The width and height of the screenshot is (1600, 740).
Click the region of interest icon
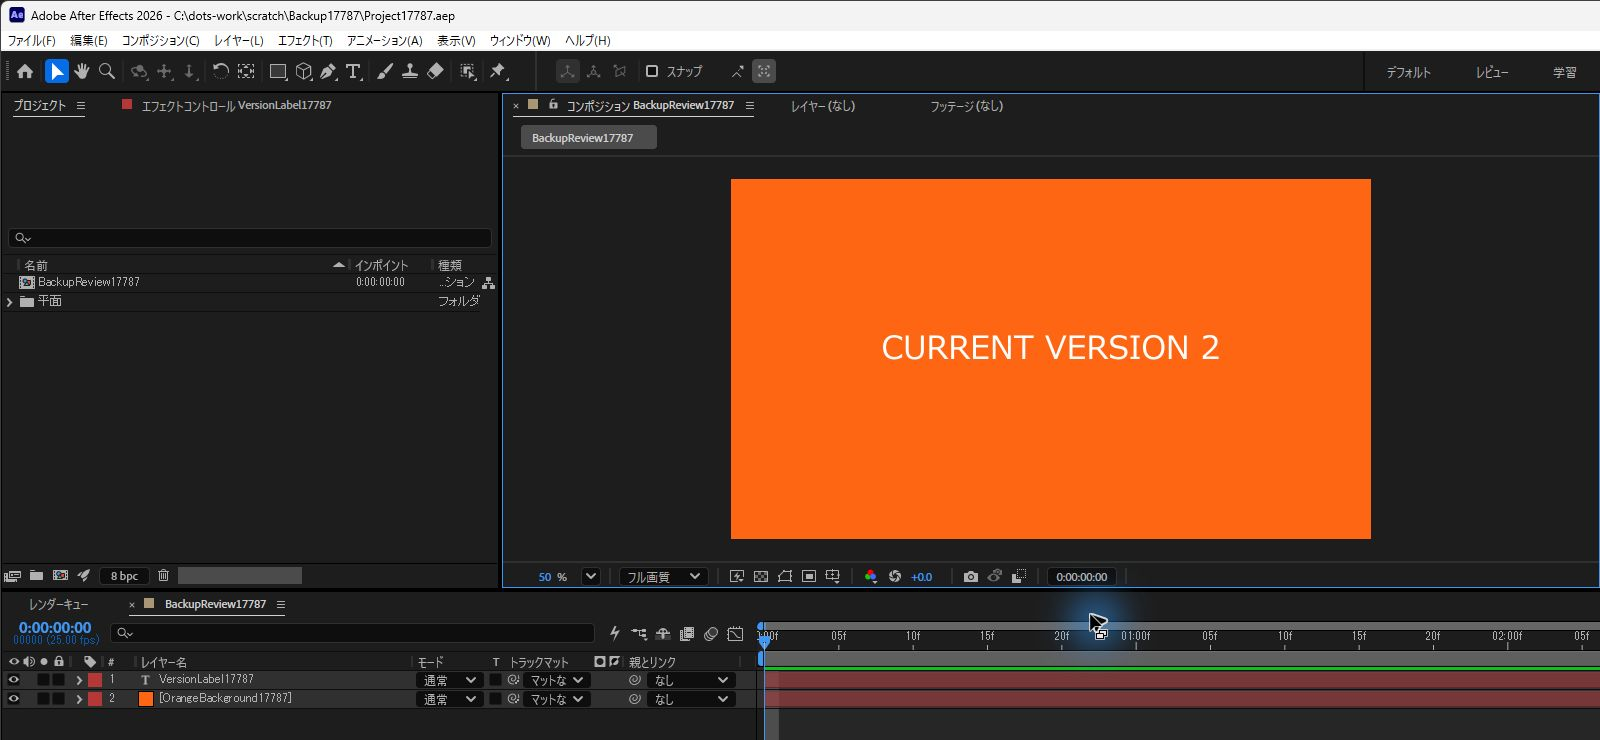[x=809, y=576]
